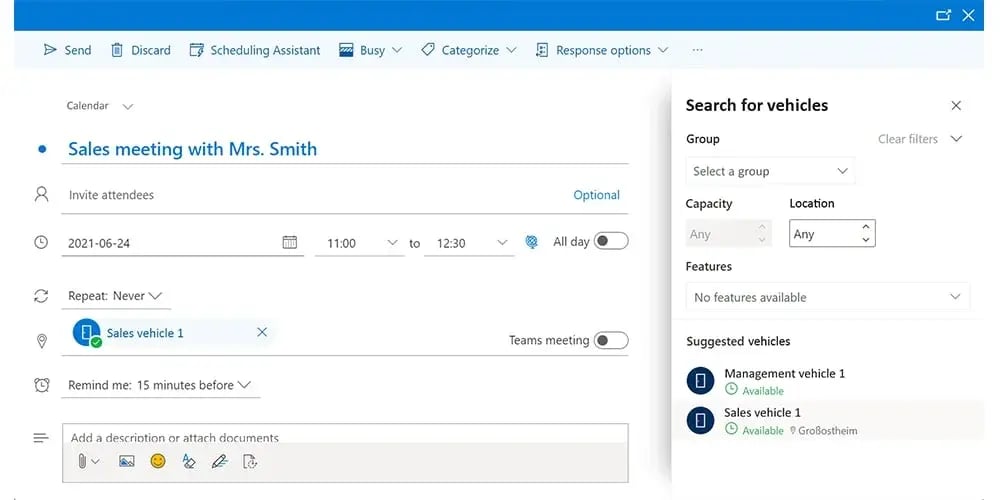Open the No features available dropdown
Image resolution: width=1000 pixels, height=500 pixels.
(x=828, y=297)
